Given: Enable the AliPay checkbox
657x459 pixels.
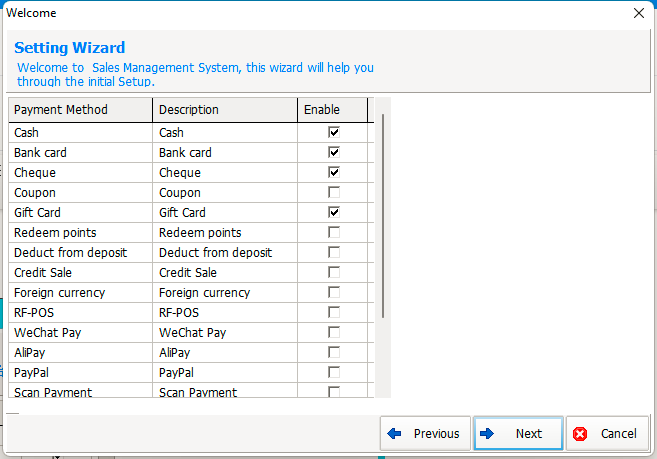Looking at the screenshot, I should 334,353.
